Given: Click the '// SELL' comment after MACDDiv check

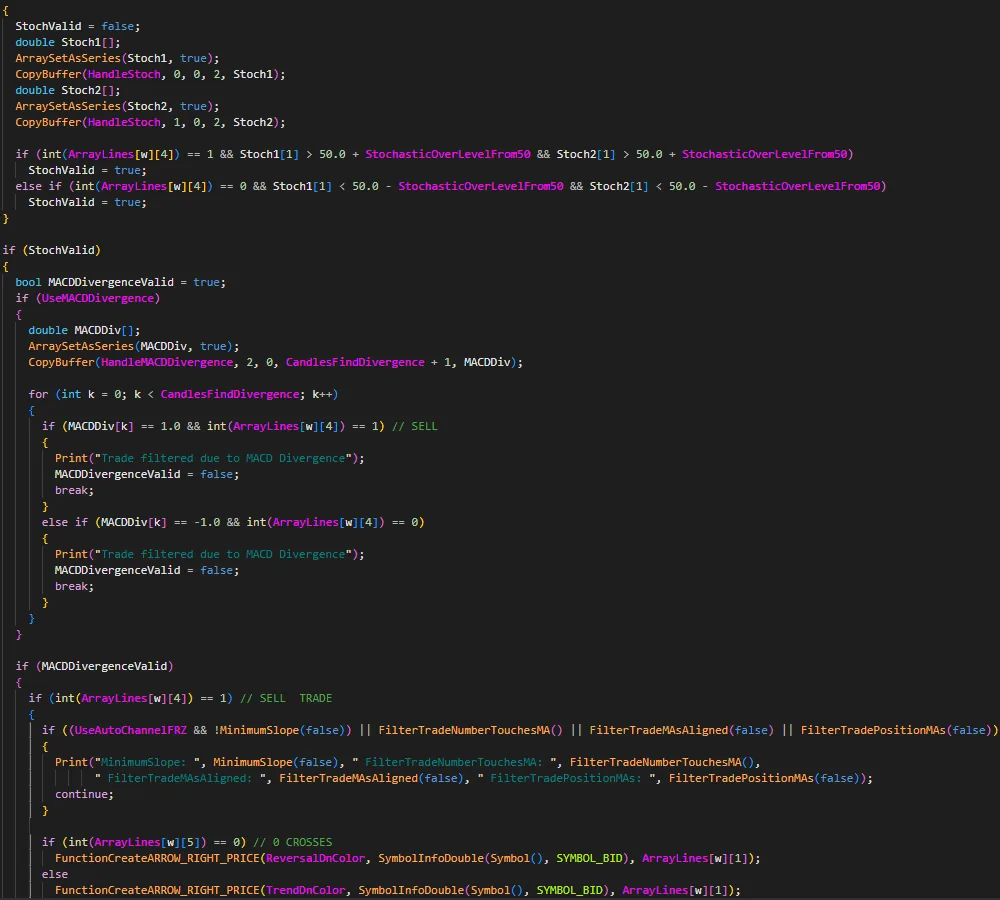Looking at the screenshot, I should (415, 426).
